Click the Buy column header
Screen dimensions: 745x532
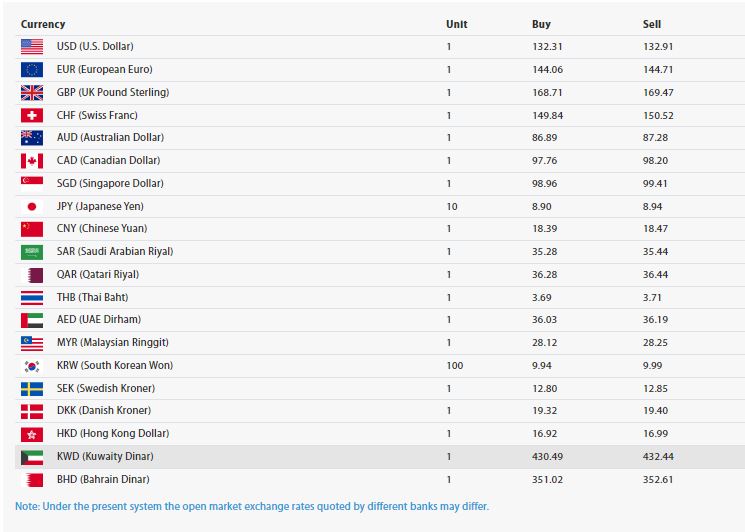coord(541,23)
